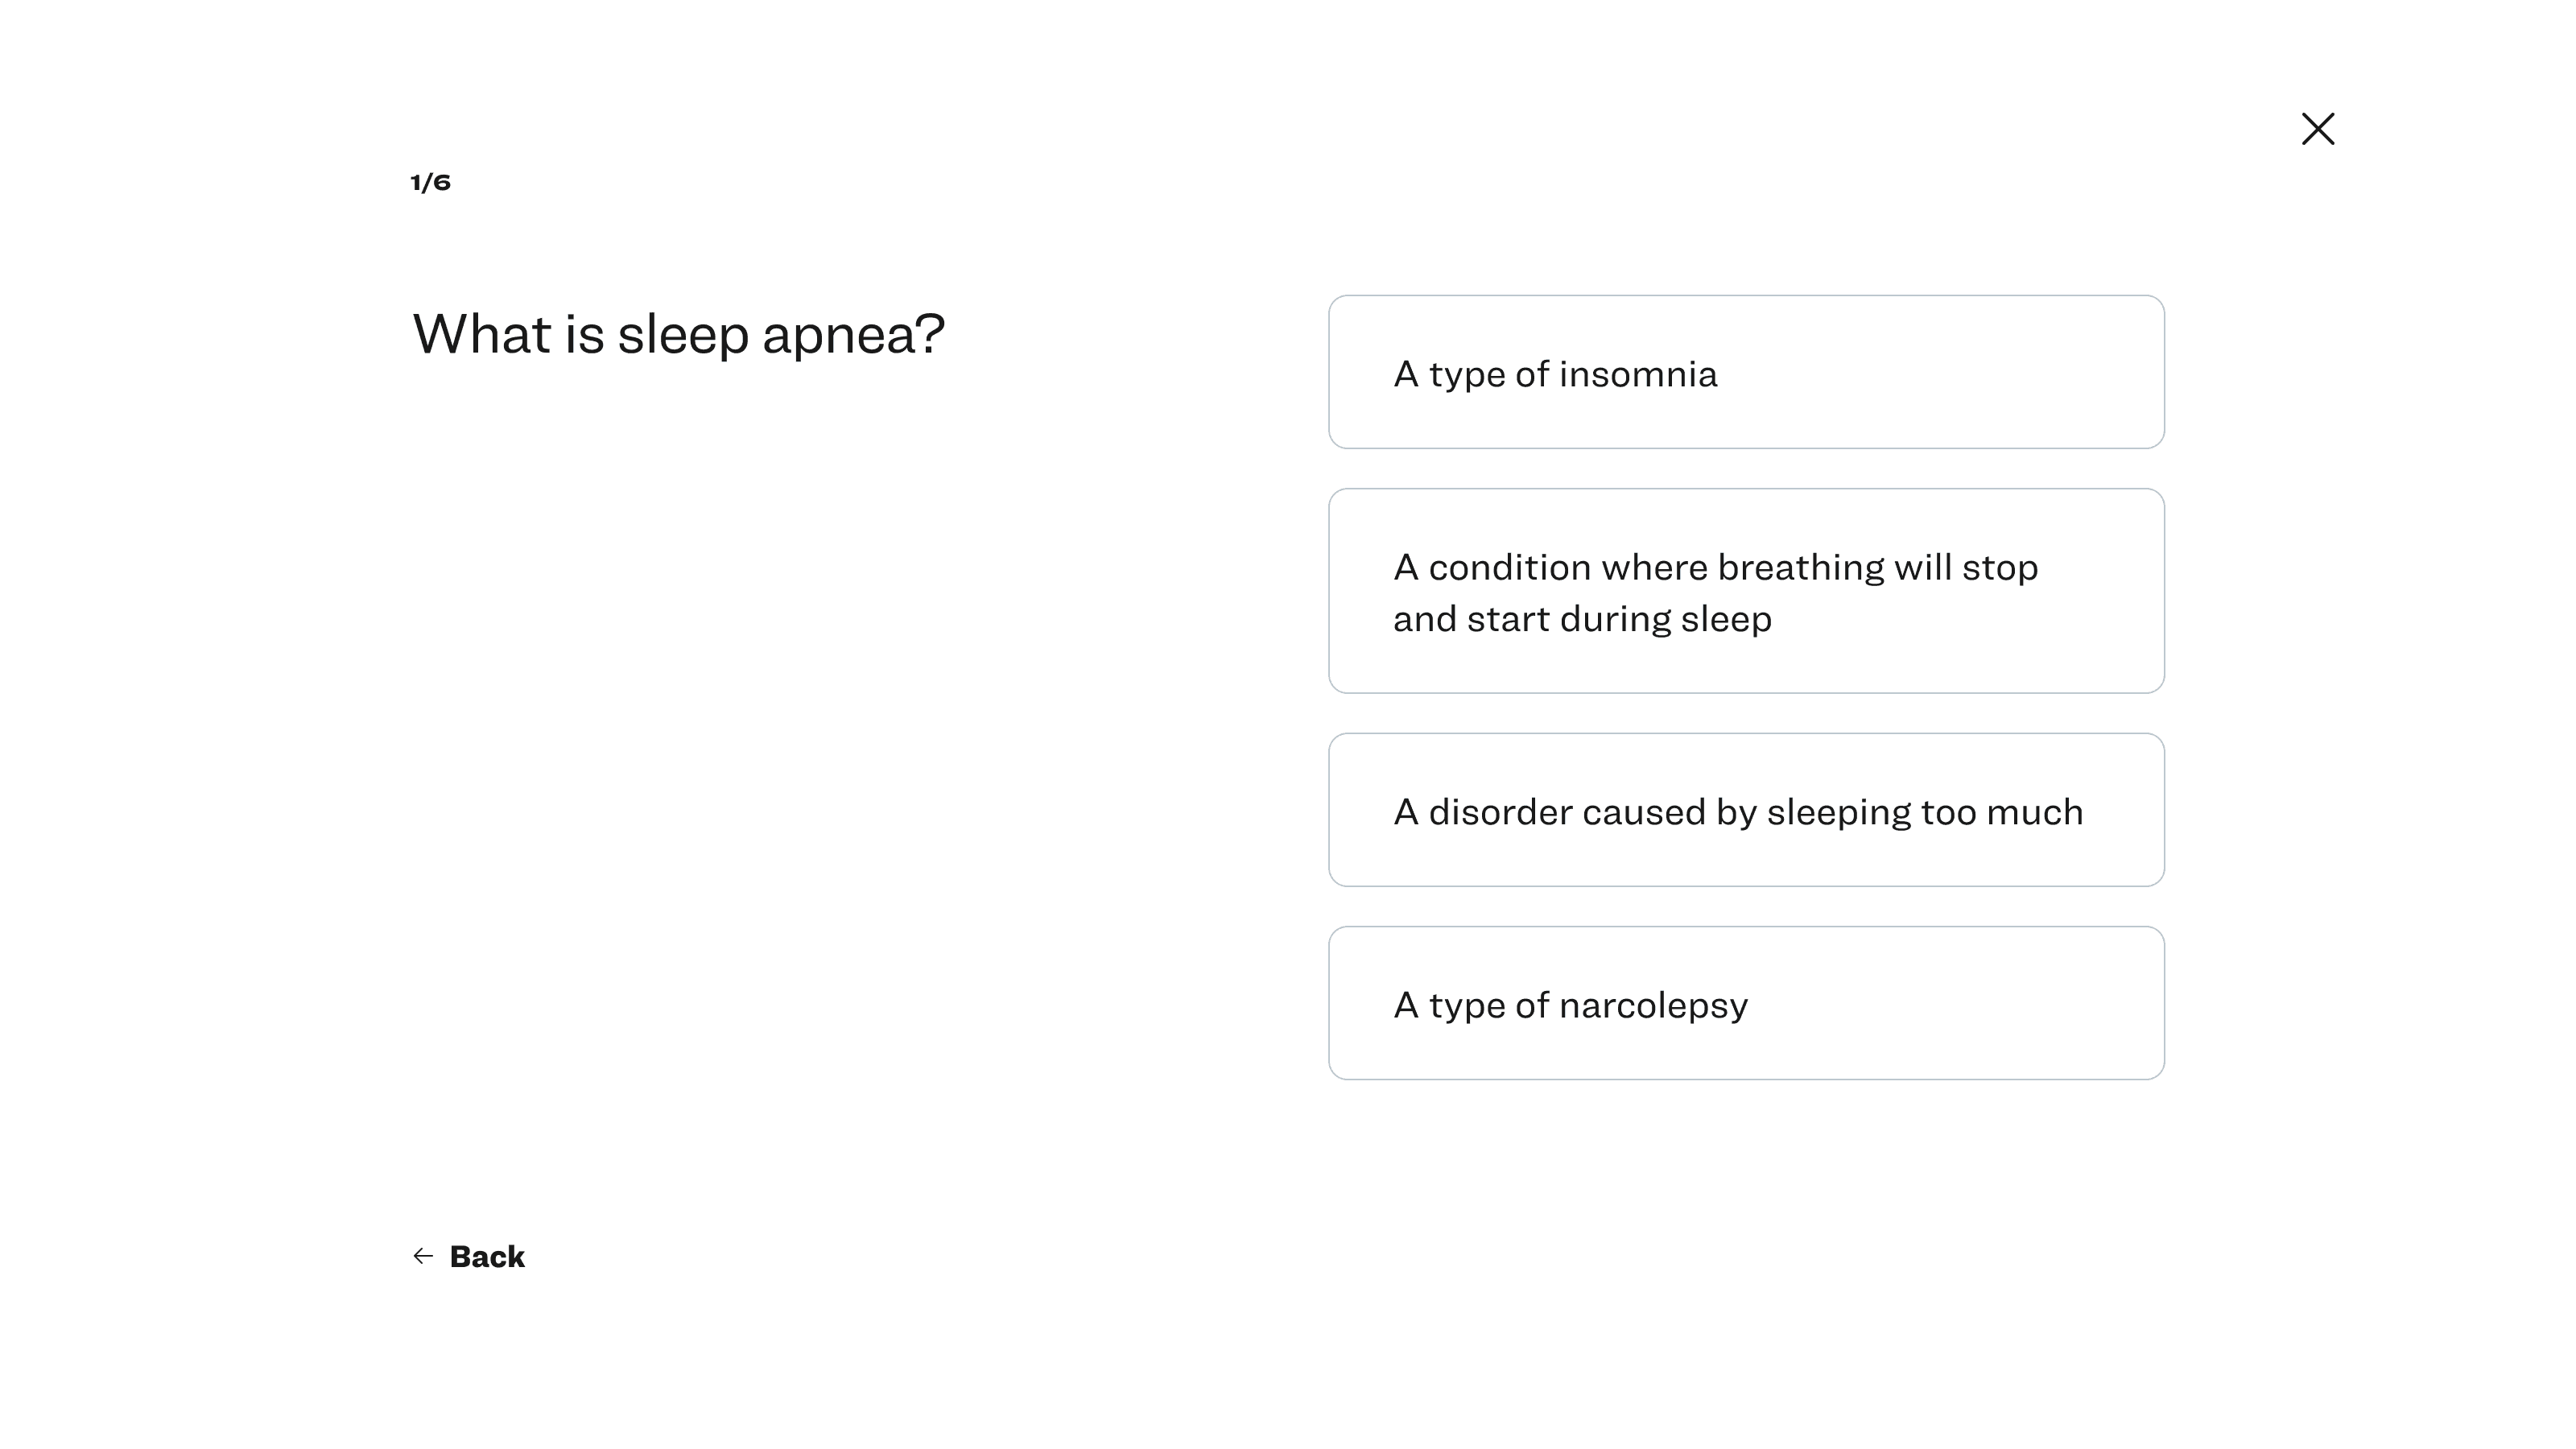Close the quiz with the X icon
The image size is (2576, 1449).
click(2317, 129)
